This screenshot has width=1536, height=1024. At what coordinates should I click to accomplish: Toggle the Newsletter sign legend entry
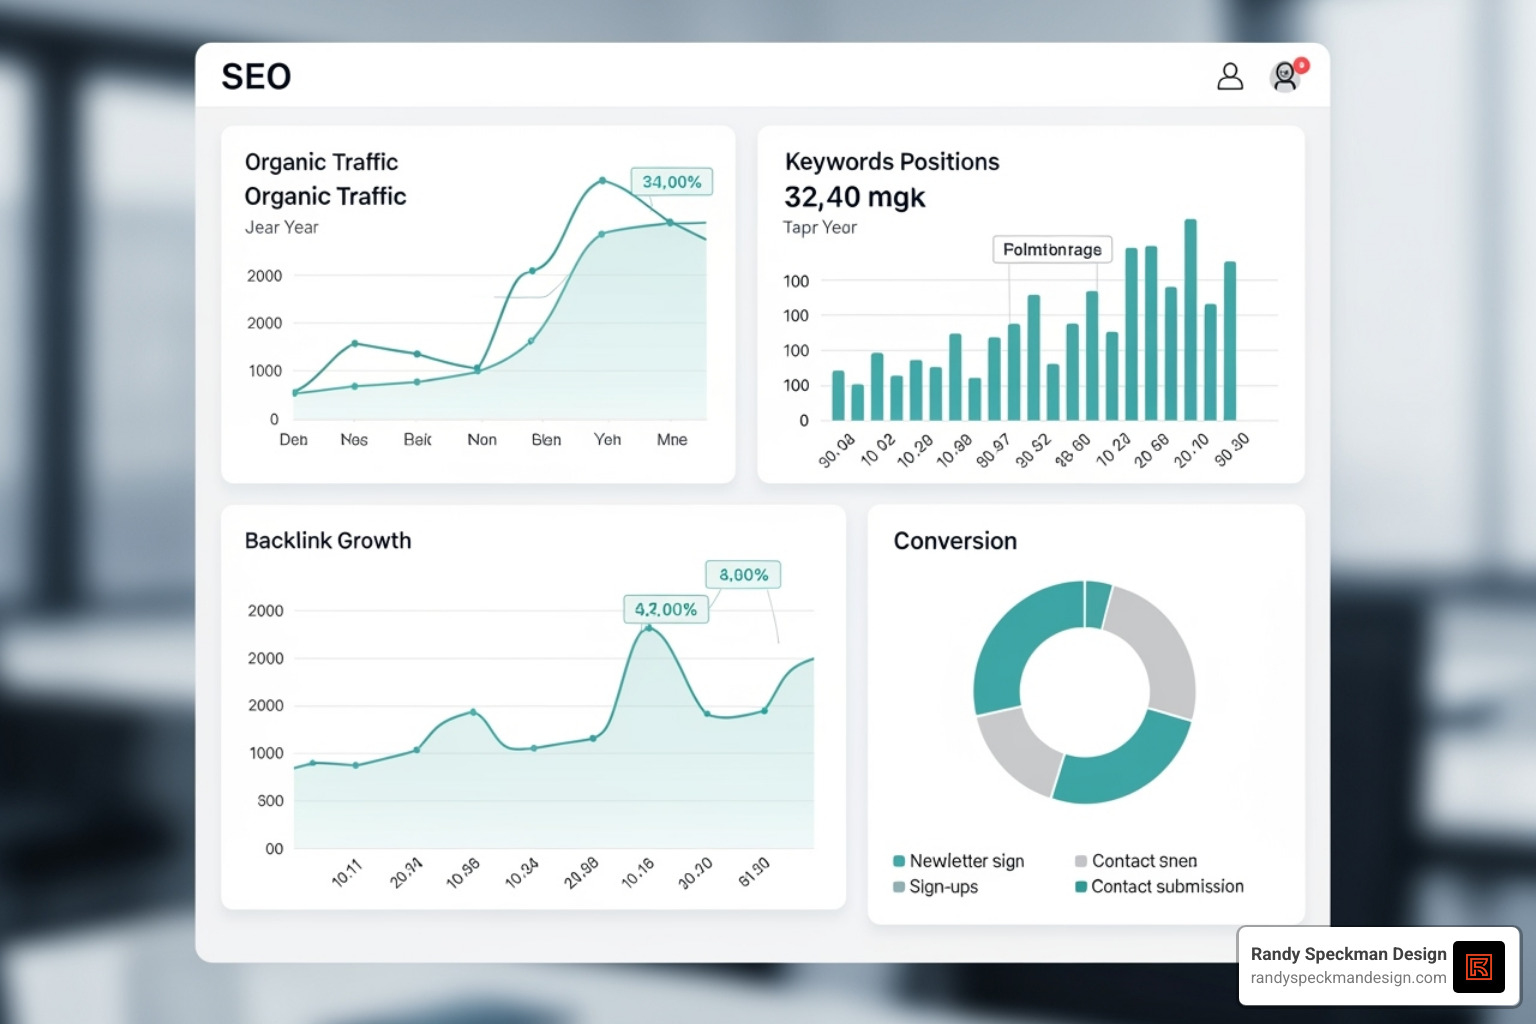point(967,861)
